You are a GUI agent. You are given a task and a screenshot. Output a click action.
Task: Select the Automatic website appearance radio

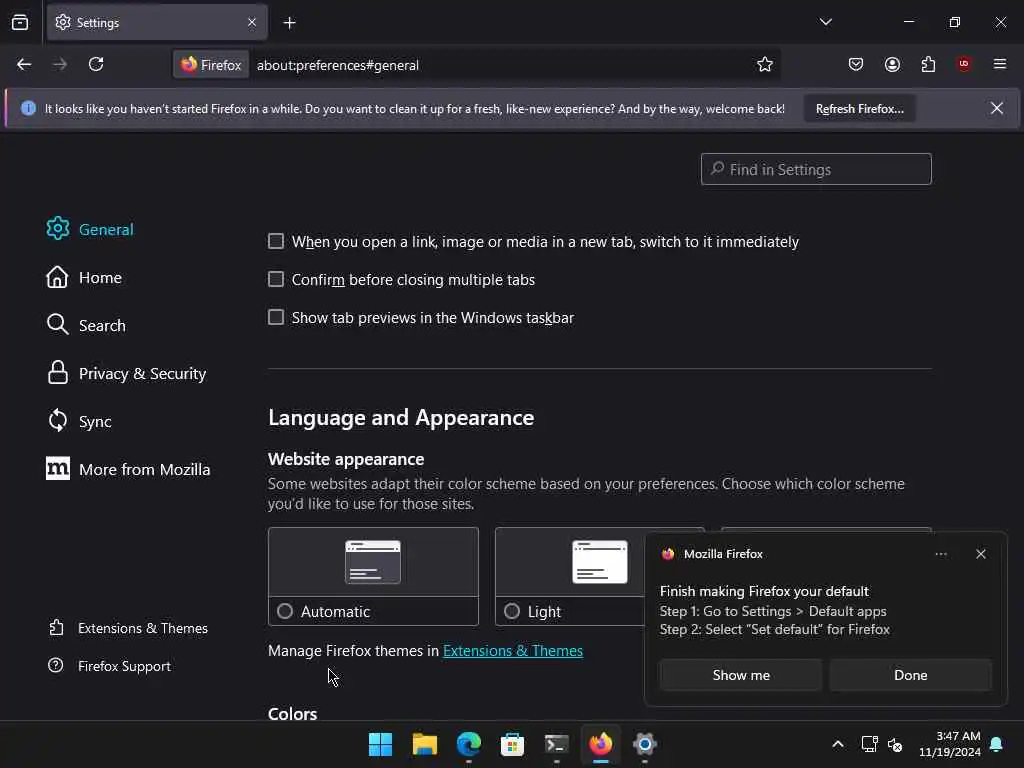285,611
